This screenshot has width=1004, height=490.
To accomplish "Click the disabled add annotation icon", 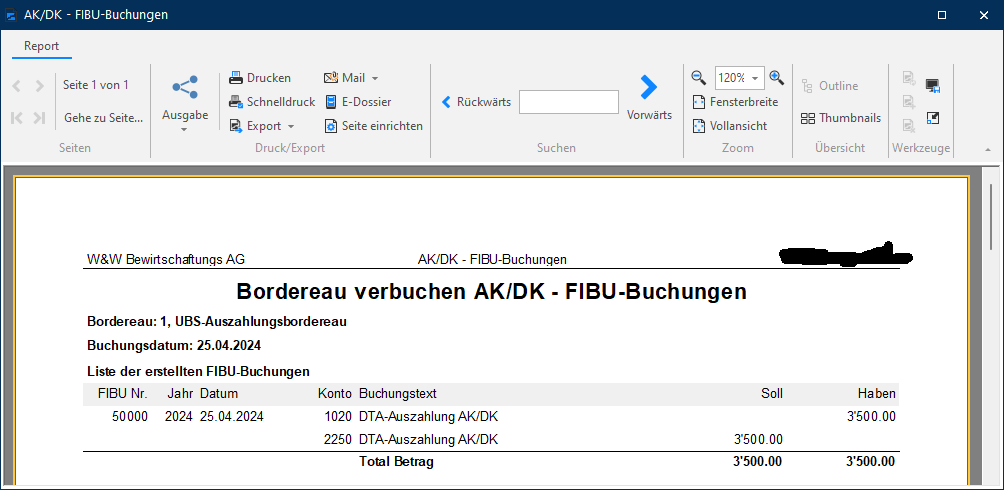I will (909, 102).
